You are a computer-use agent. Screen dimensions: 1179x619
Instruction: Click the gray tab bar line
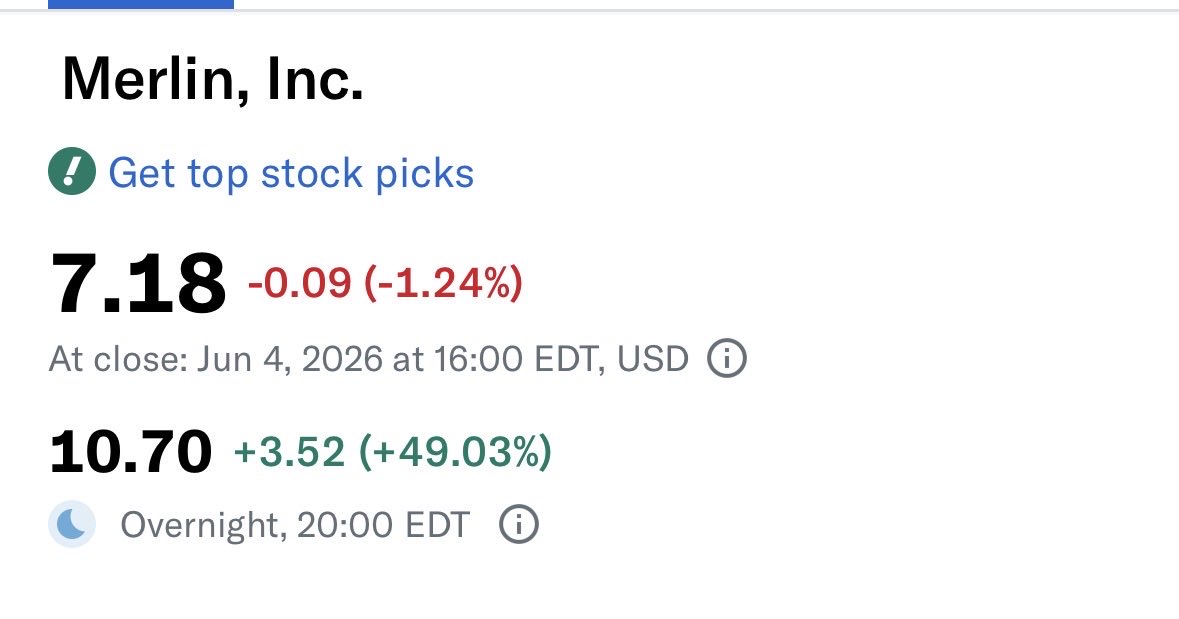coord(706,10)
